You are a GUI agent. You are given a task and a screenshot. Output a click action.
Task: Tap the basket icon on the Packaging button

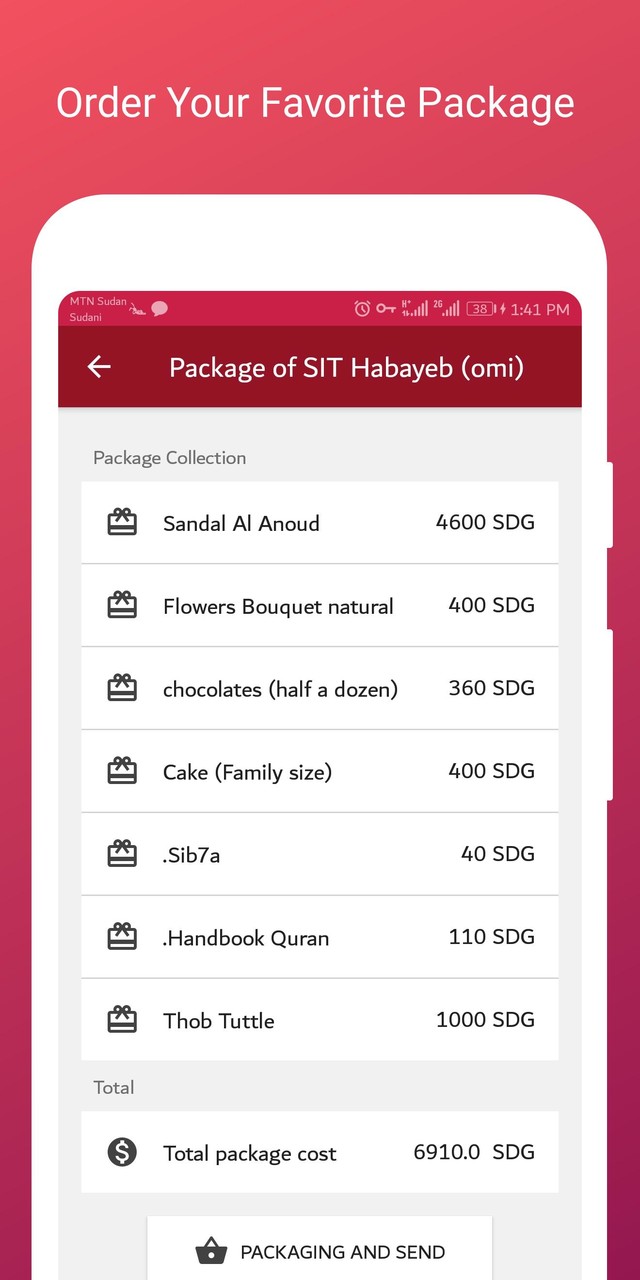[210, 1249]
